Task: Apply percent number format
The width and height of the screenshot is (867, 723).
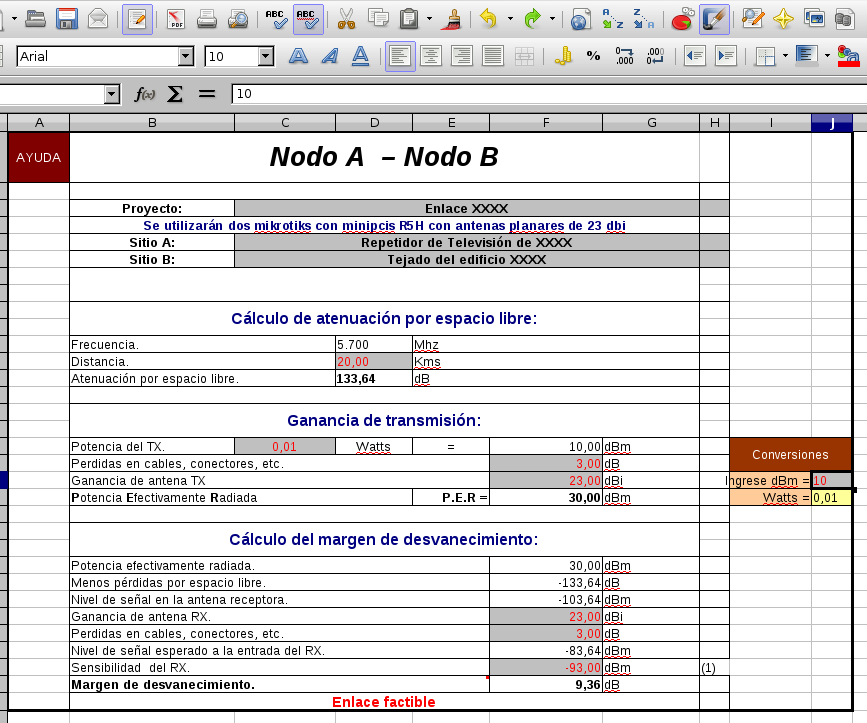Action: pos(594,57)
